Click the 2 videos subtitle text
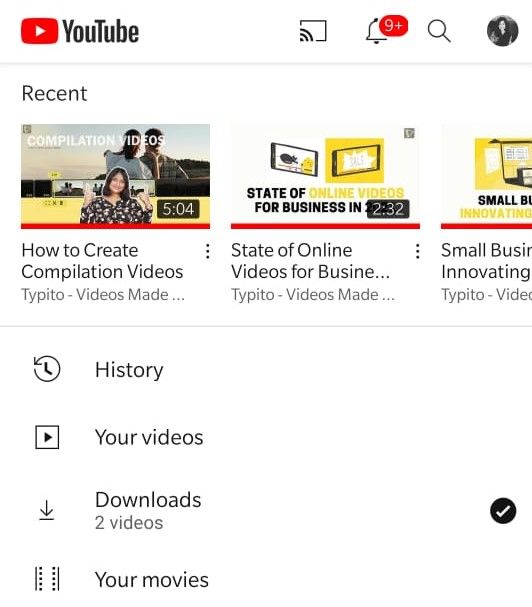 [129, 523]
